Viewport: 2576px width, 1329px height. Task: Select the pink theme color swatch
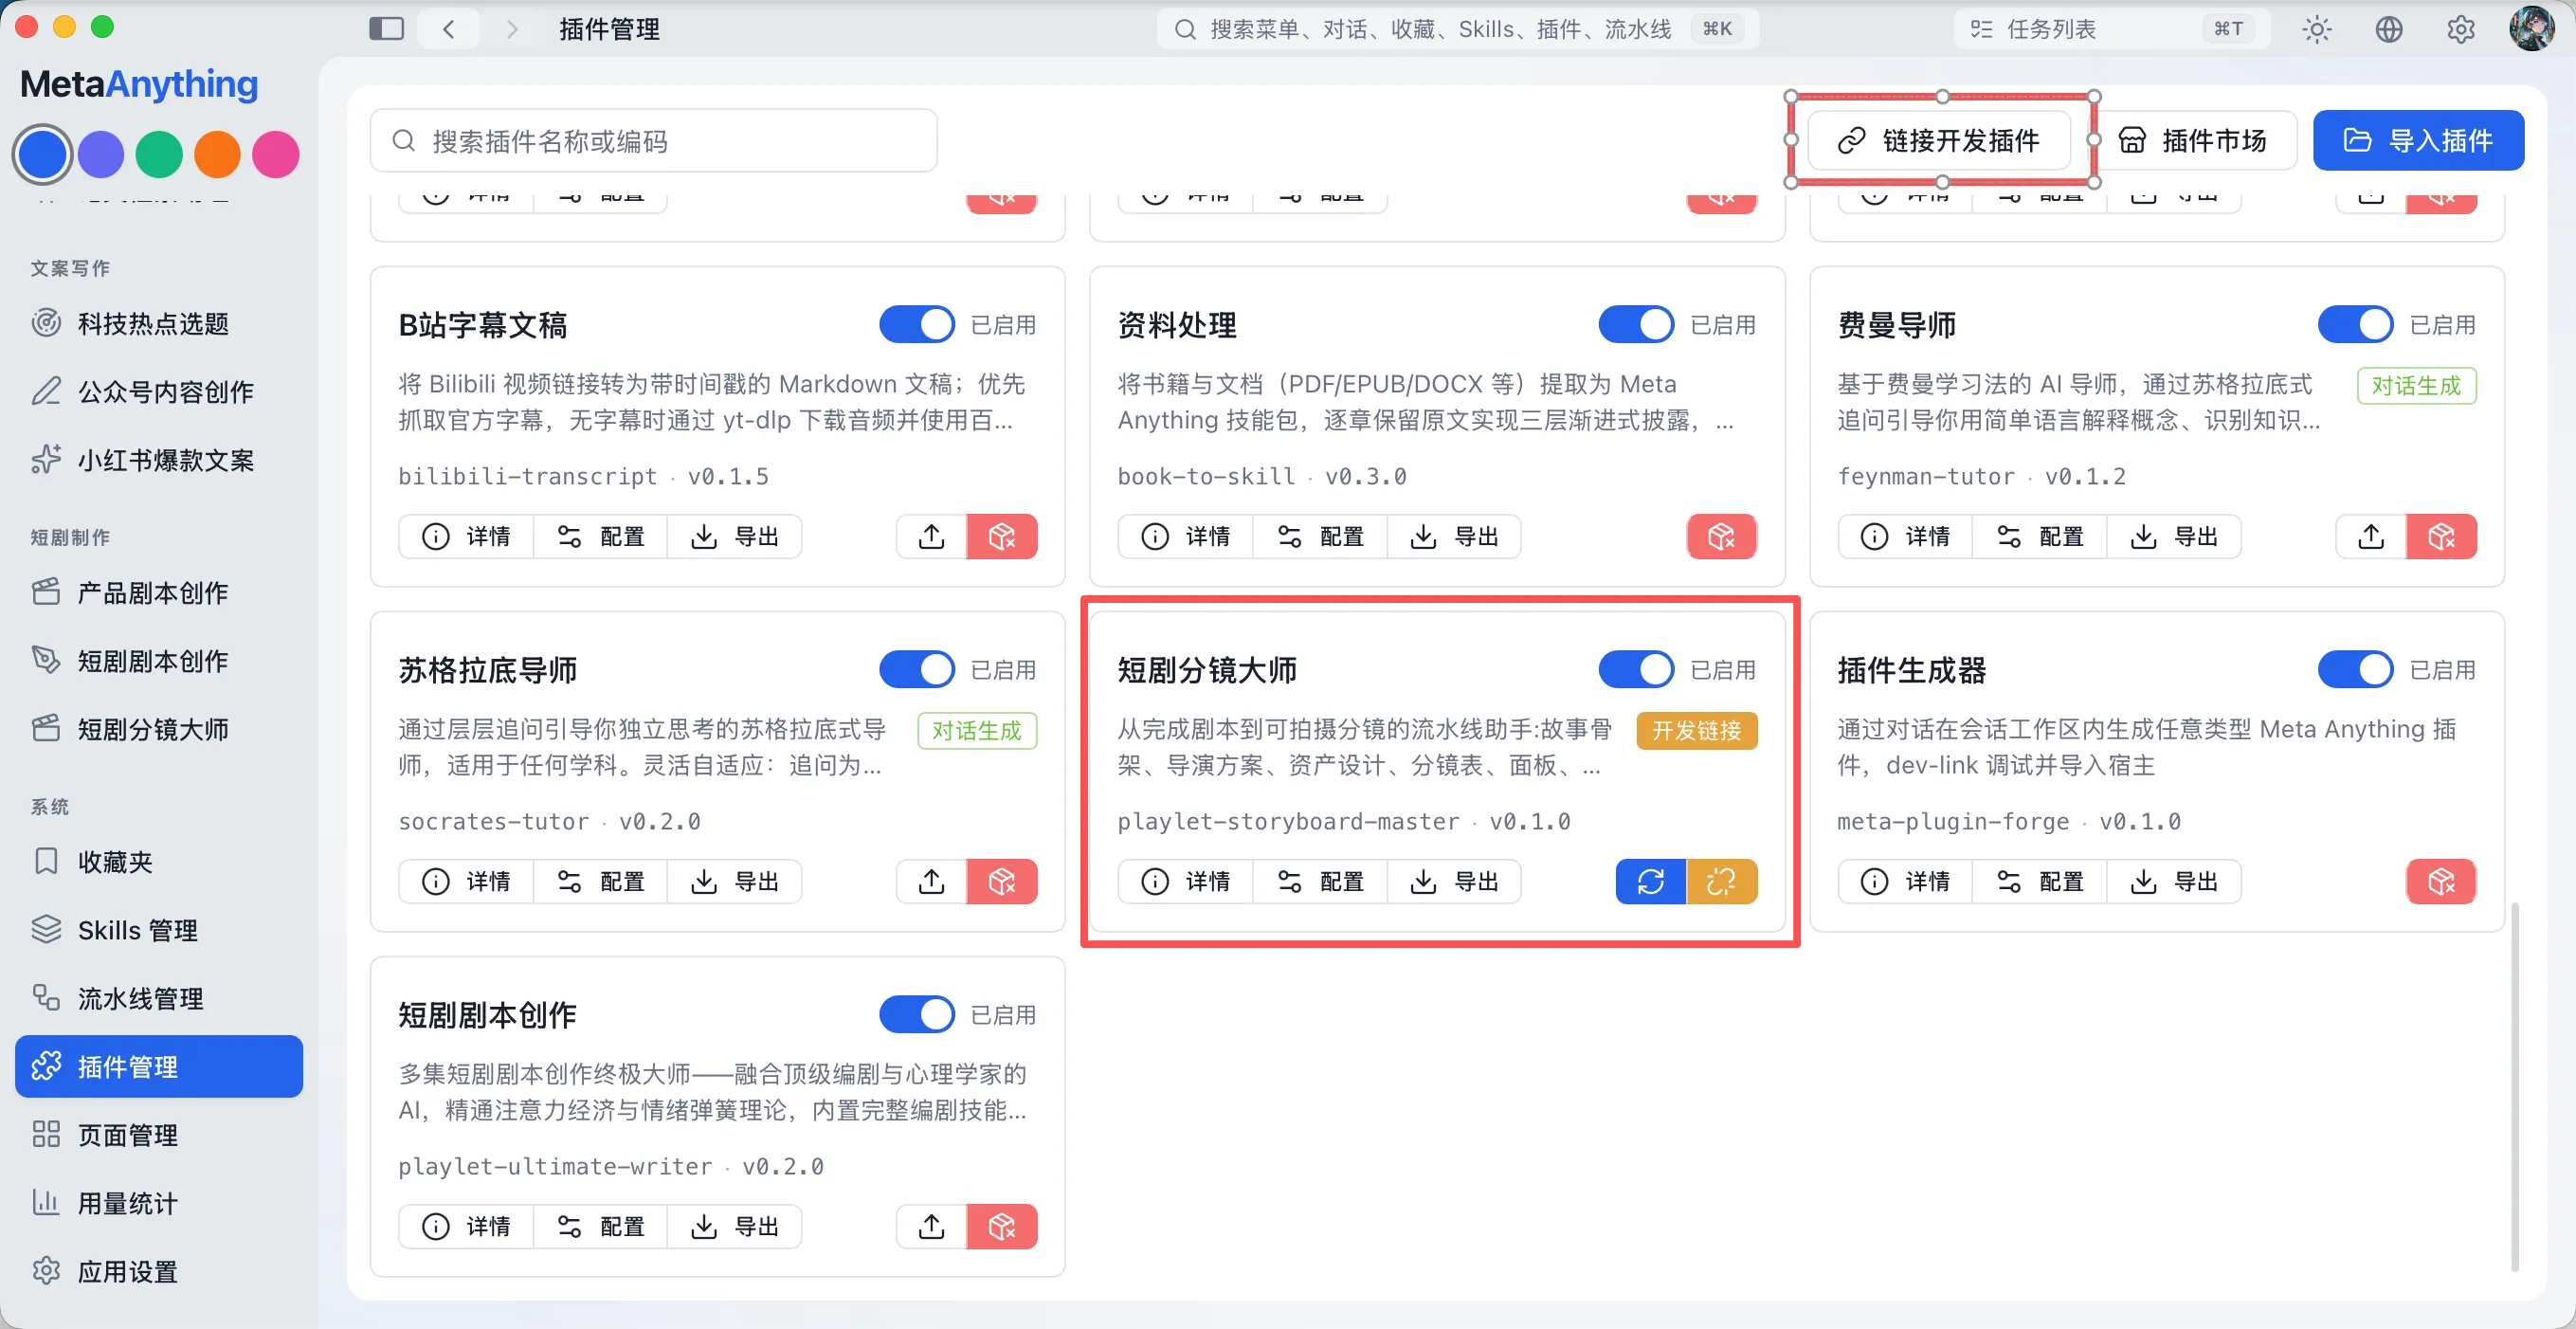point(275,154)
